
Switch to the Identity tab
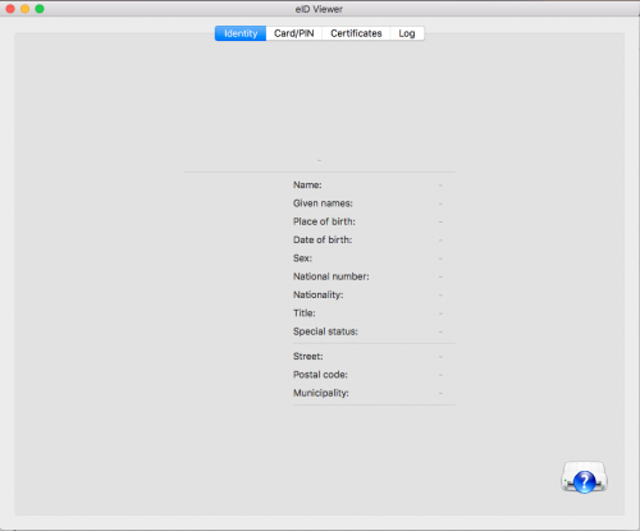[x=240, y=33]
